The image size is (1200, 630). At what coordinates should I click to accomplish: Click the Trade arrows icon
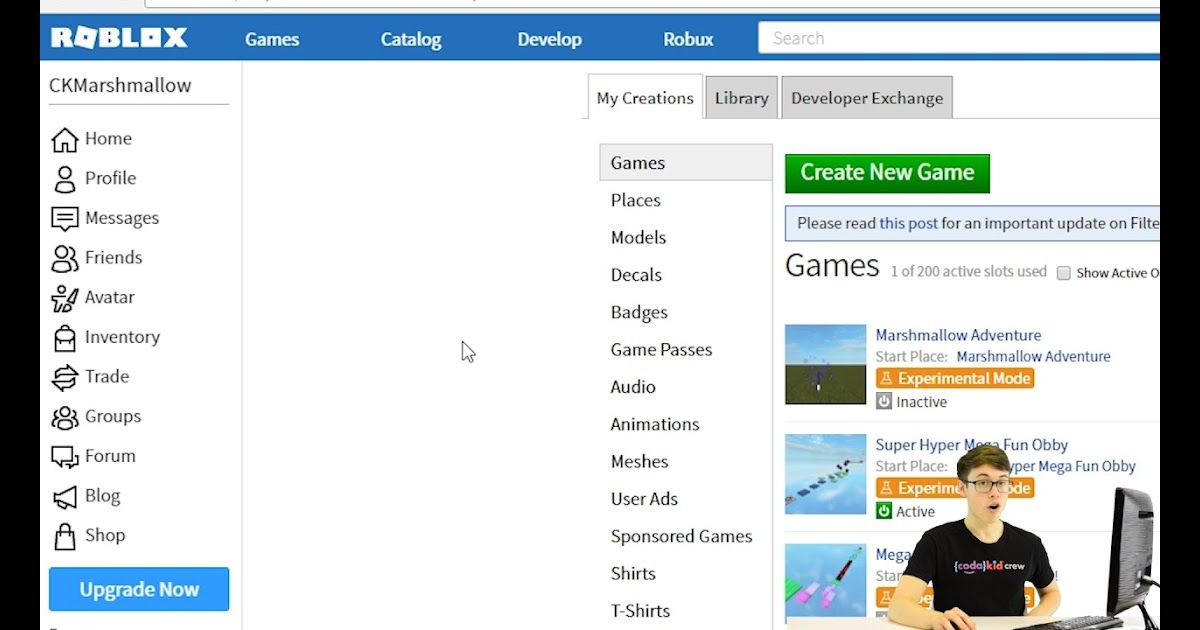coord(65,377)
